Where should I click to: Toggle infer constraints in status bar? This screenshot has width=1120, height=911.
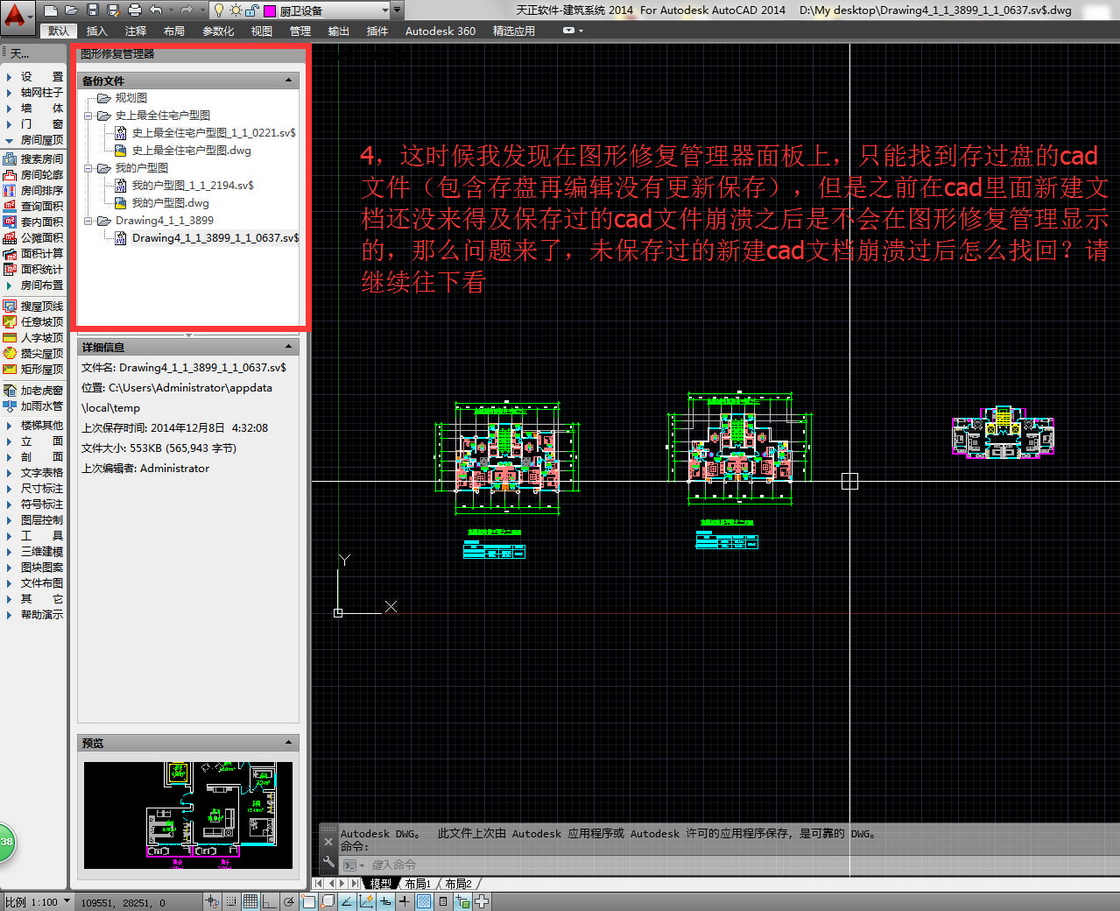click(x=212, y=902)
